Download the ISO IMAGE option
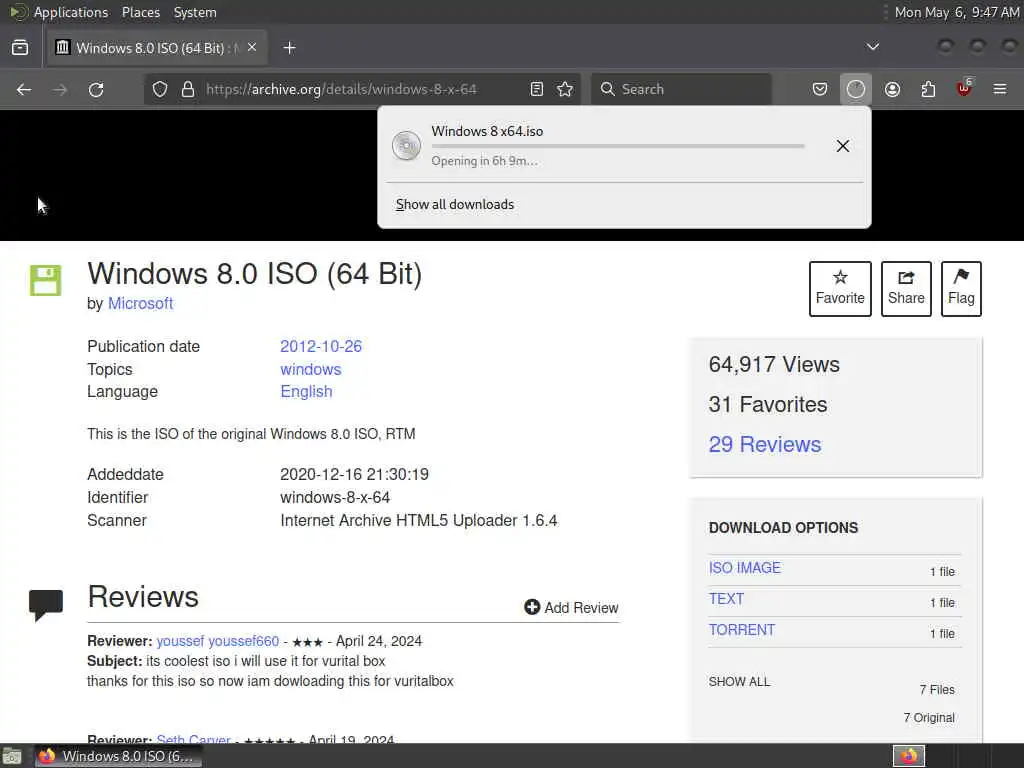 tap(744, 568)
